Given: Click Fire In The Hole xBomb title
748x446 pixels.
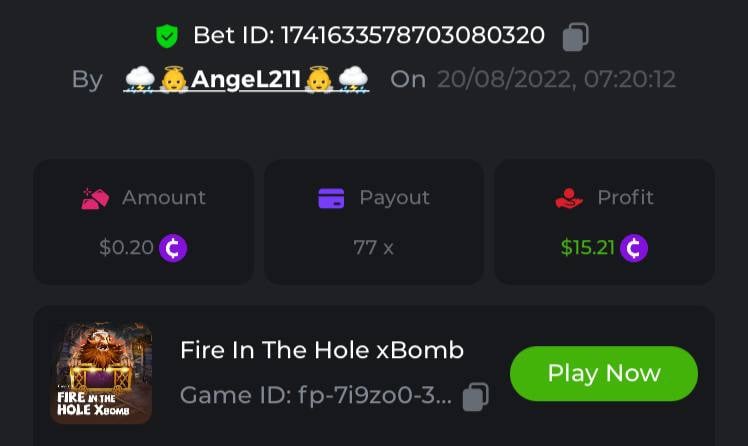Looking at the screenshot, I should click(x=322, y=350).
